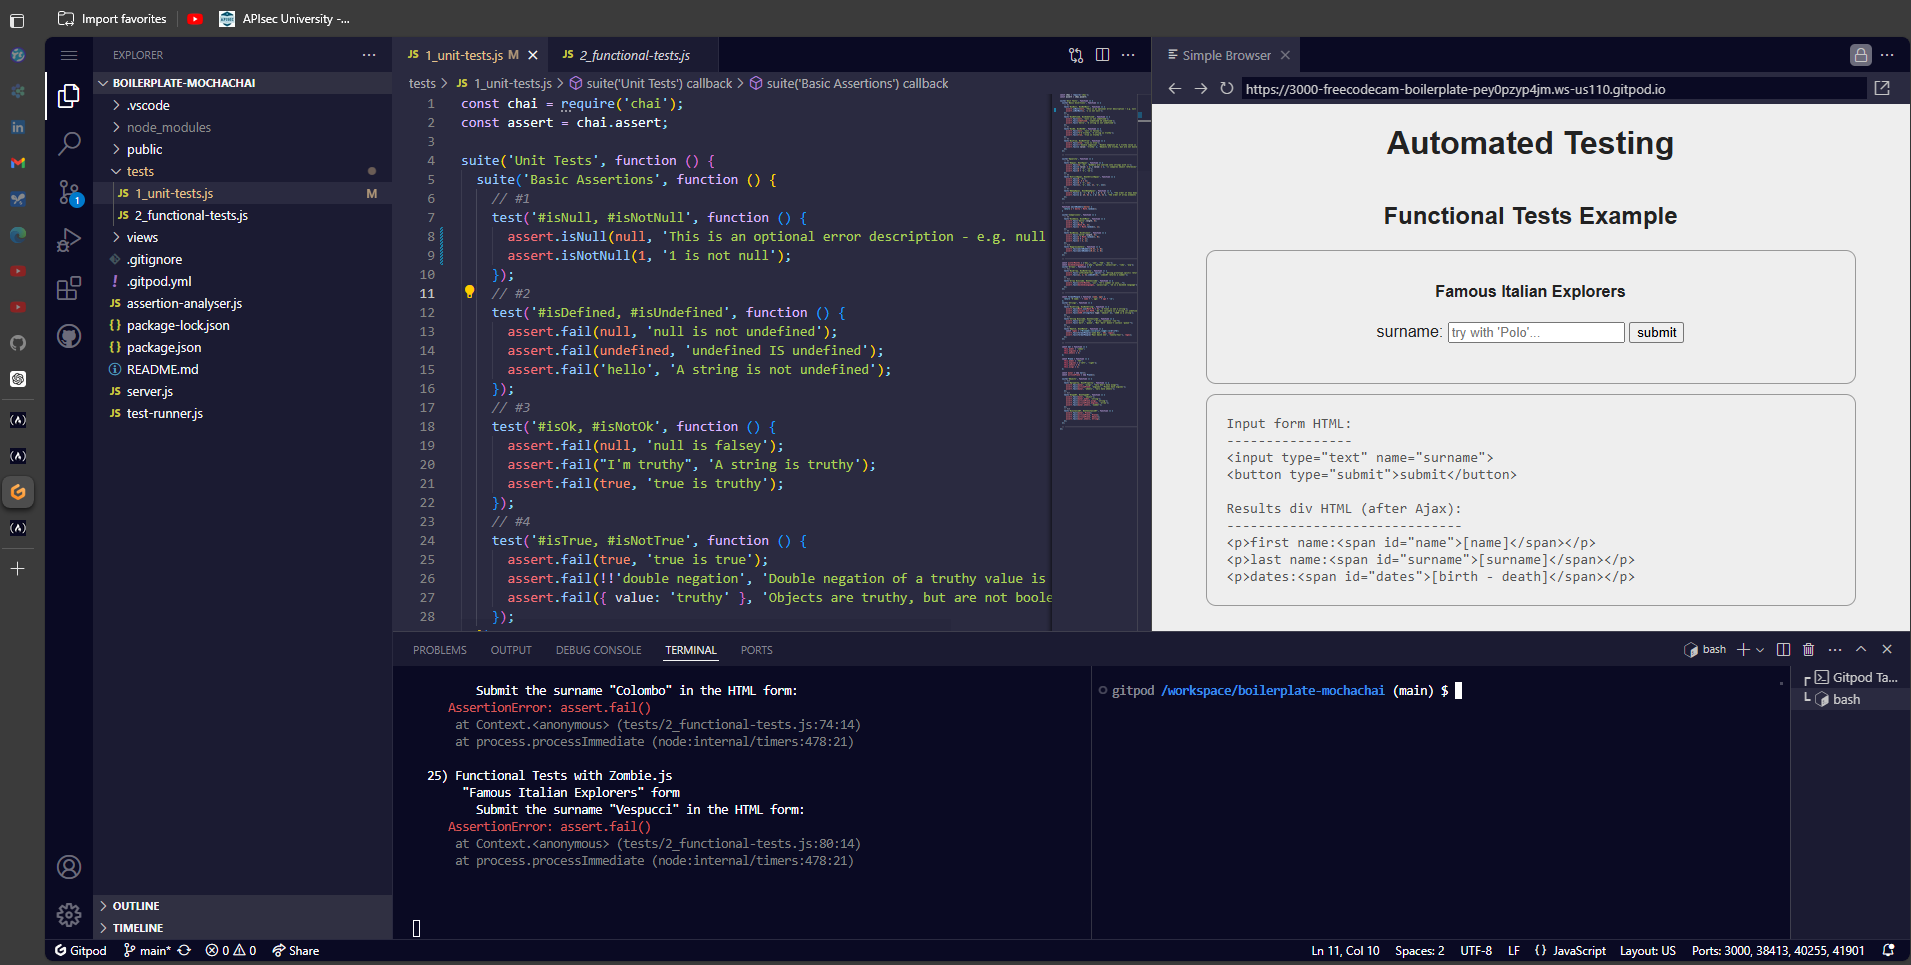Create a new terminal with the plus icon
The width and height of the screenshot is (1911, 965).
click(1743, 649)
